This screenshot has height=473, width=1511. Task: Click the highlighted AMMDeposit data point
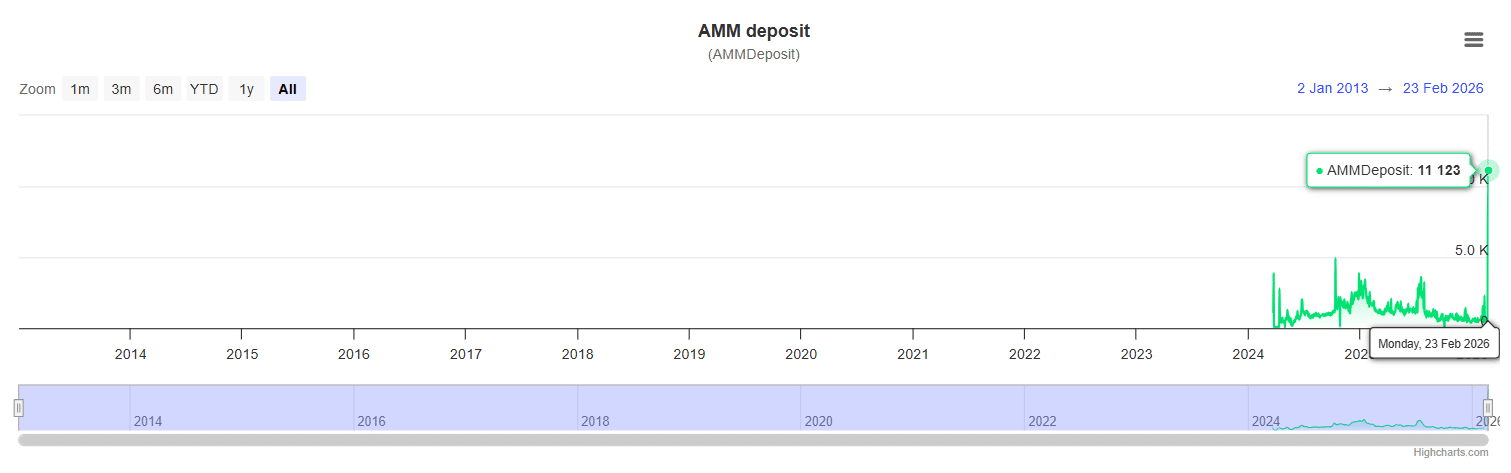click(1488, 171)
